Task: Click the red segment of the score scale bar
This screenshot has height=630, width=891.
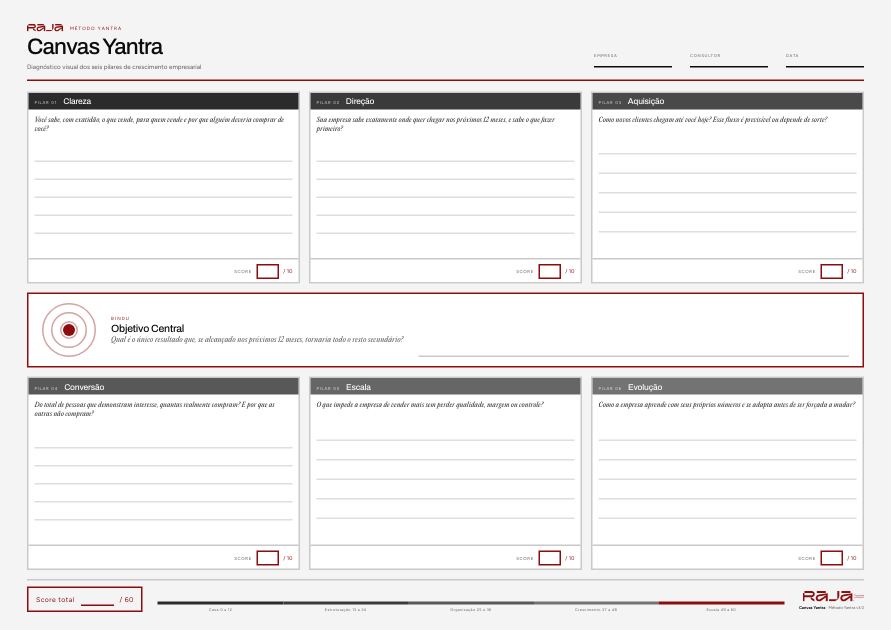Action: point(722,603)
